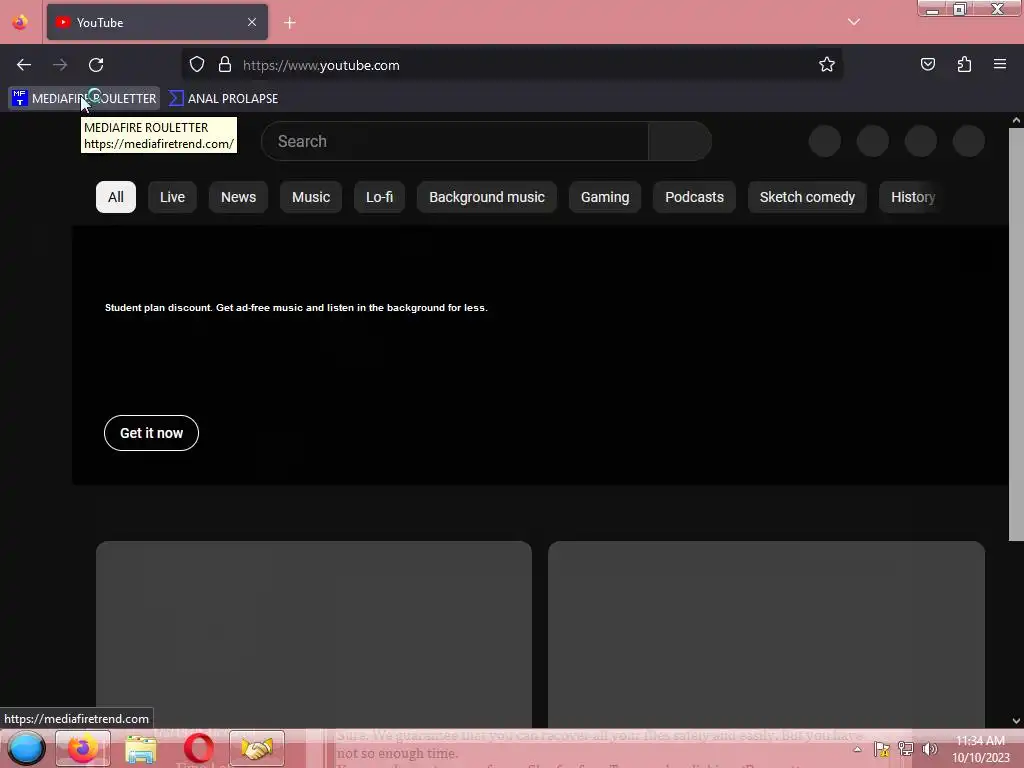1024x768 pixels.
Task: Reload the page with the refresh icon
Action: (x=96, y=65)
